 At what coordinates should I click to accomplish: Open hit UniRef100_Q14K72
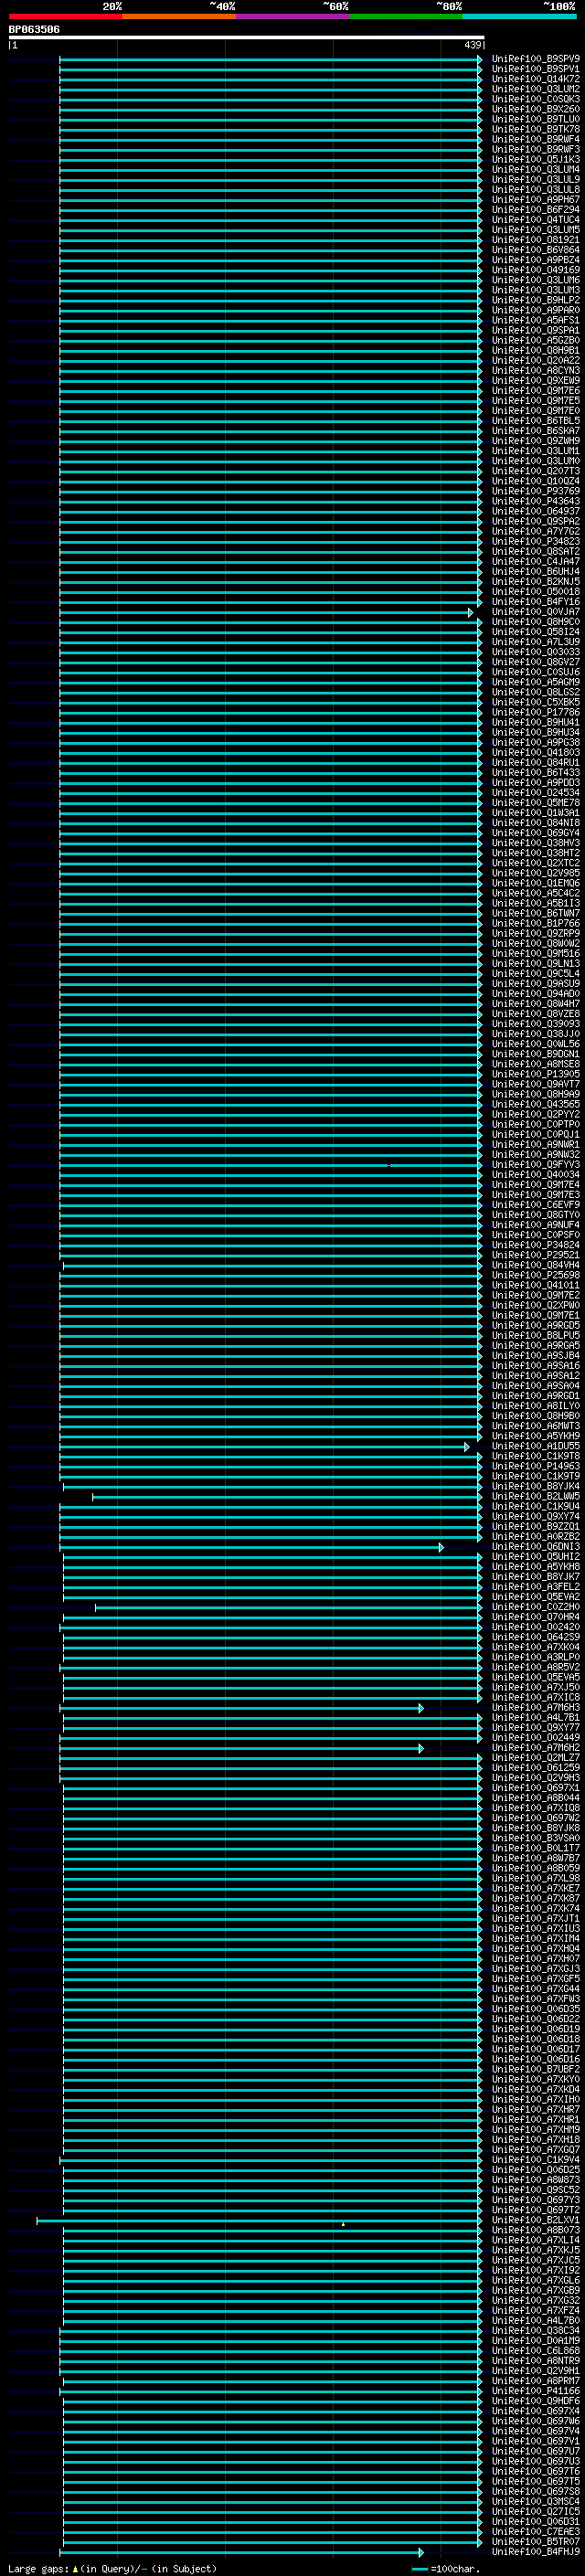click(x=536, y=79)
